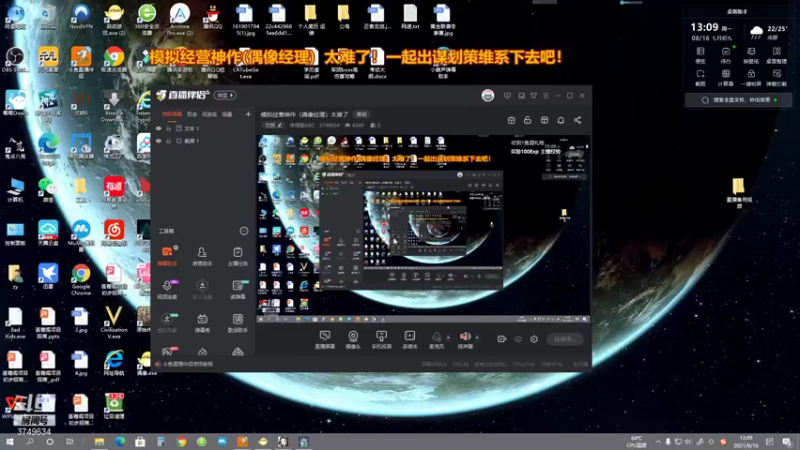Expand speaker options arrow
The height and width of the screenshot is (450, 800).
pyautogui.click(x=477, y=337)
